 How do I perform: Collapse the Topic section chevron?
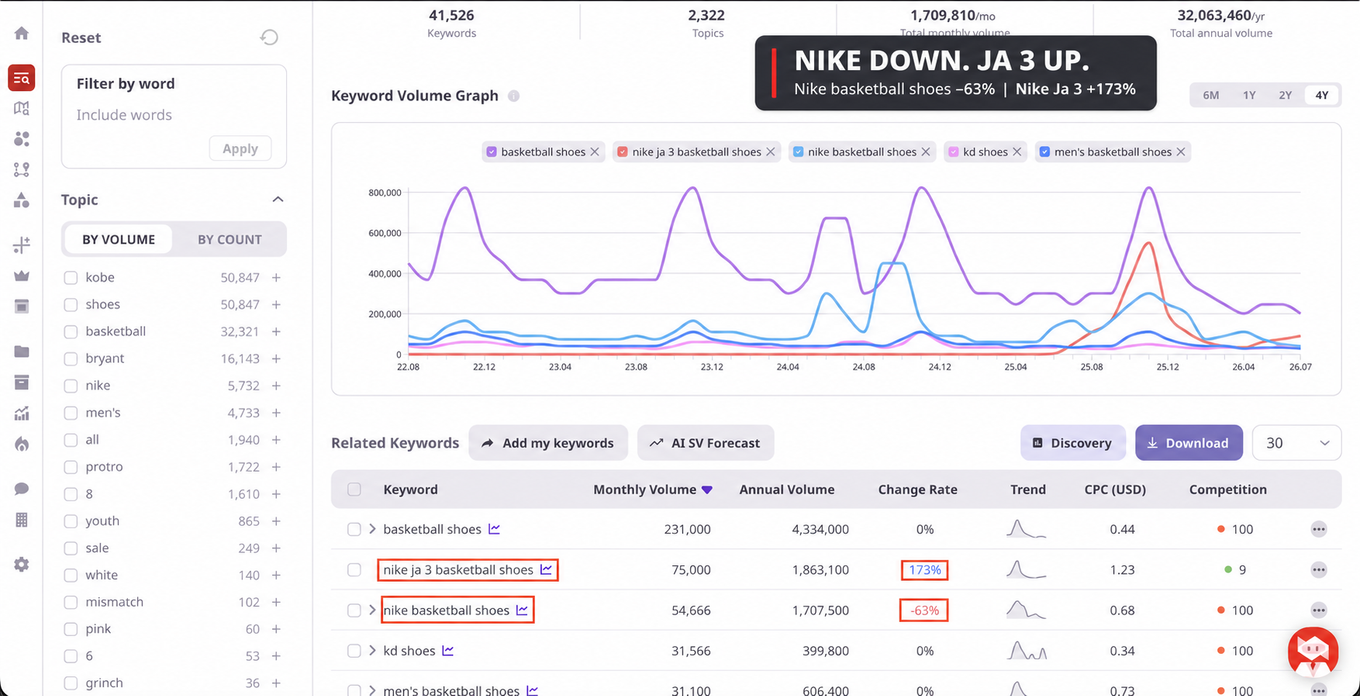278,200
